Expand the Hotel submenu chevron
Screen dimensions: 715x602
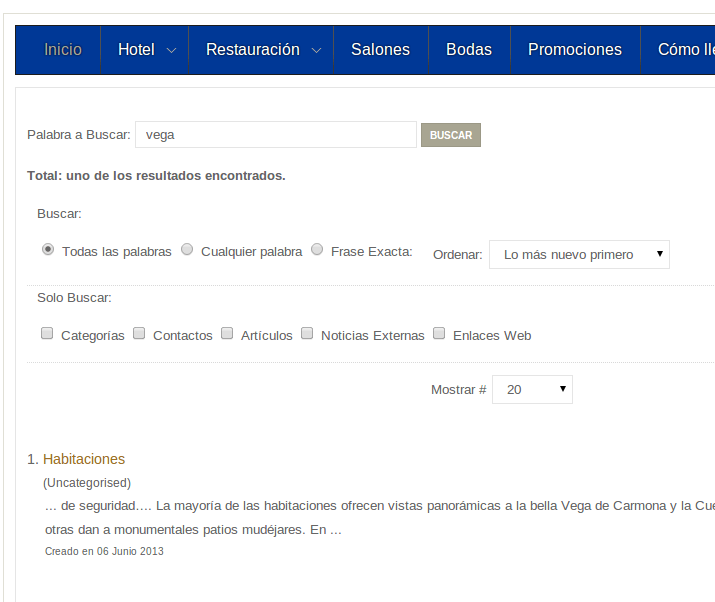[171, 50]
